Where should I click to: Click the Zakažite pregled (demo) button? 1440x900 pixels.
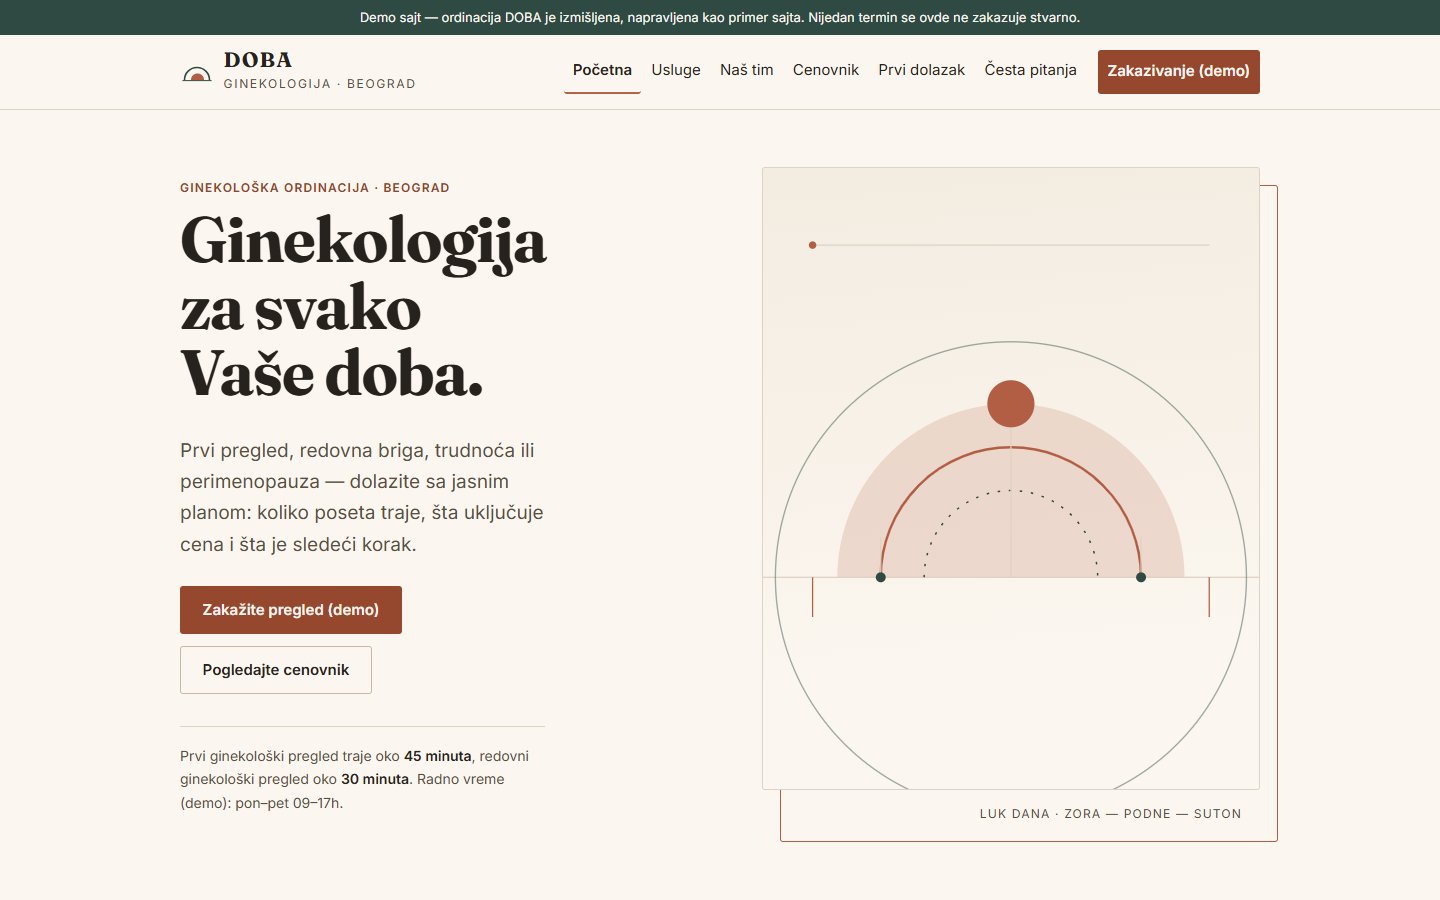point(291,610)
